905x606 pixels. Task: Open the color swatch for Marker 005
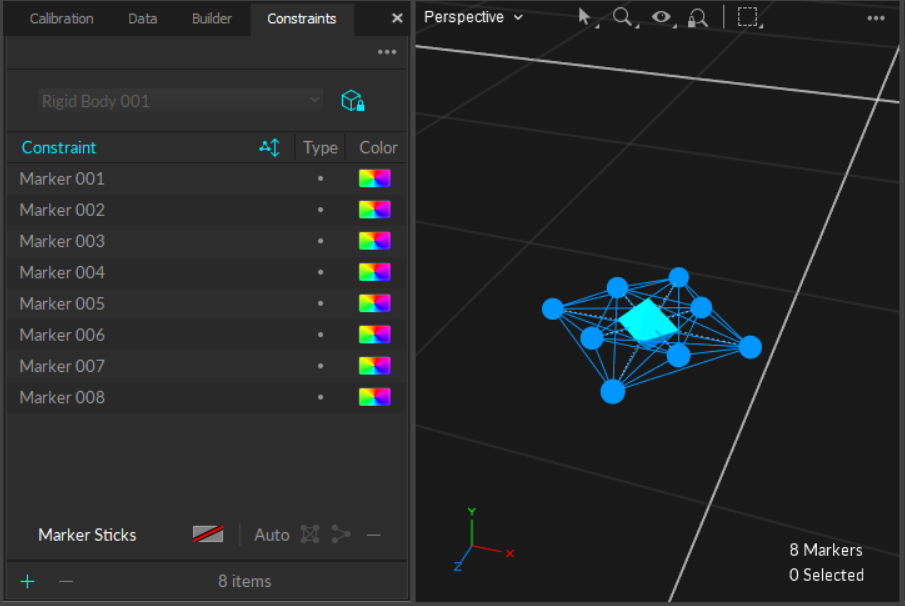coord(374,303)
